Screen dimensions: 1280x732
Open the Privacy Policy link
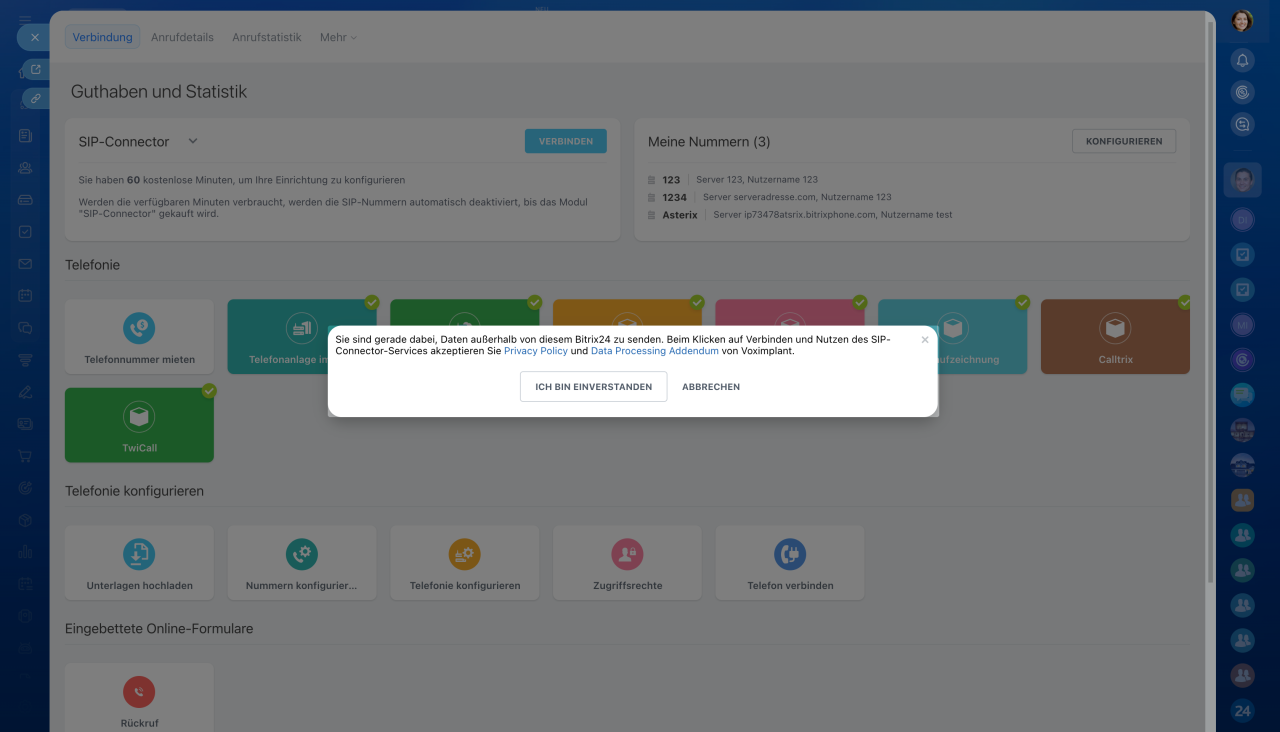tap(536, 351)
